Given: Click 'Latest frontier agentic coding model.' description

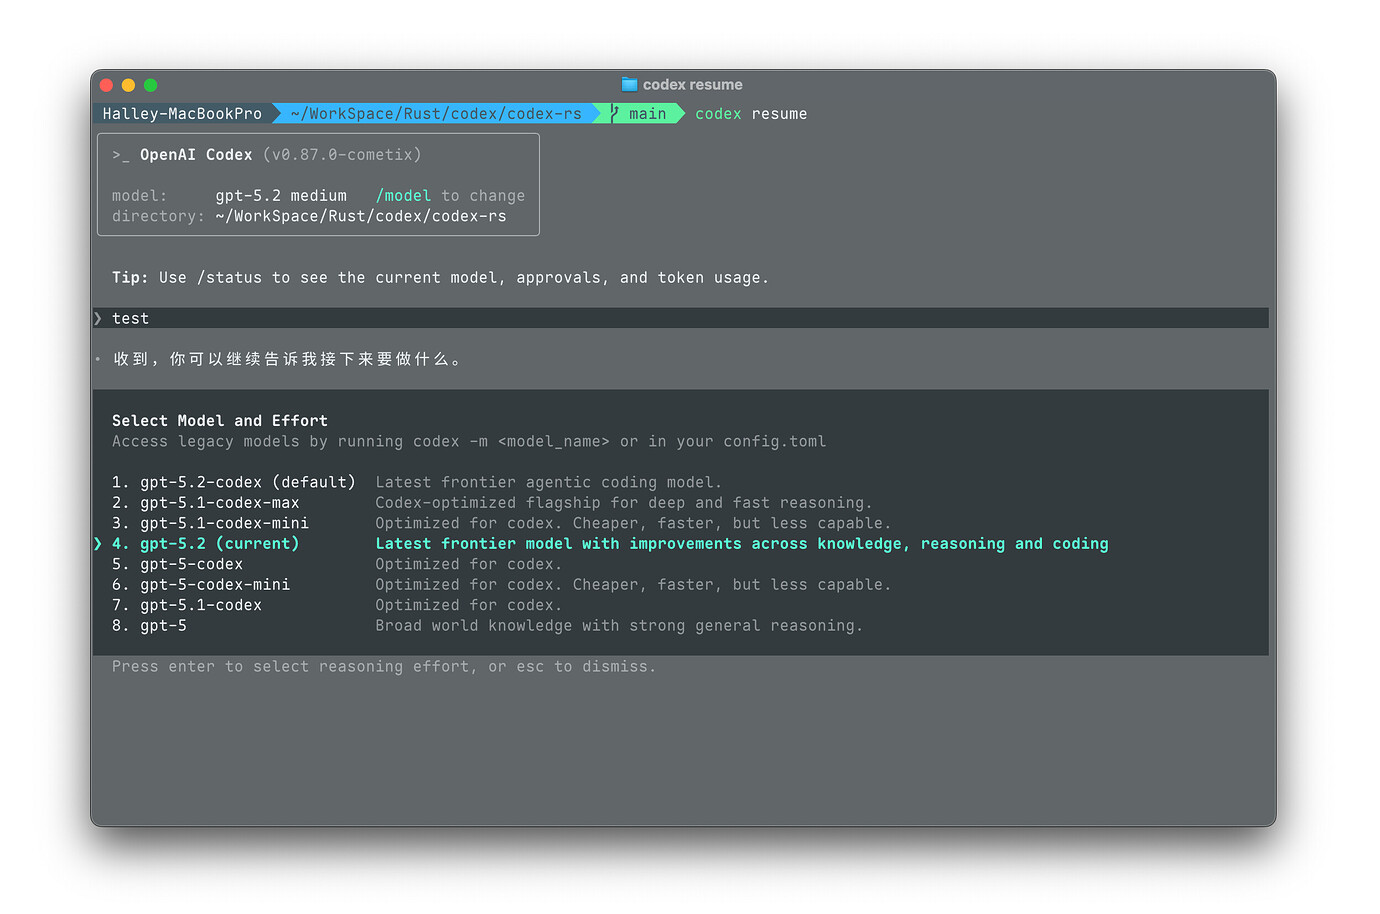Looking at the screenshot, I should point(548,482).
